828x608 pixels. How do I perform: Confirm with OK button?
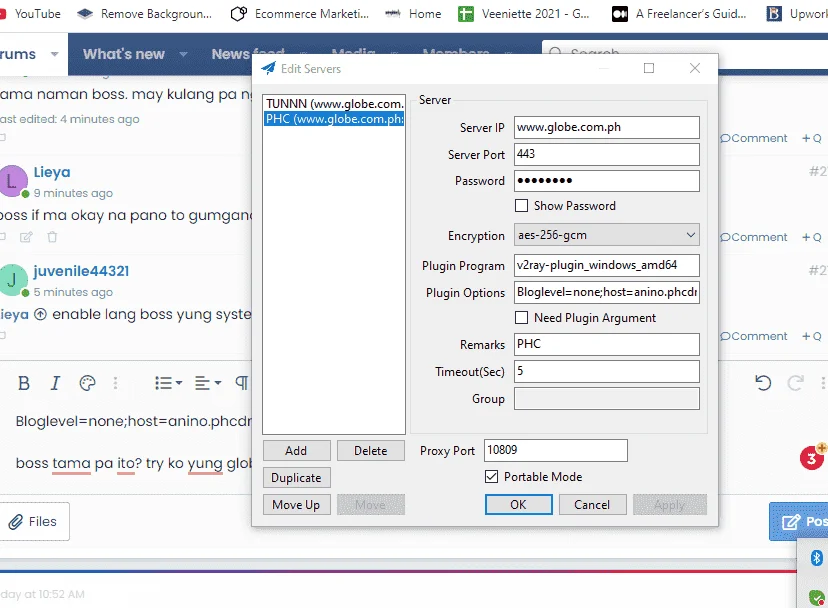pos(519,504)
